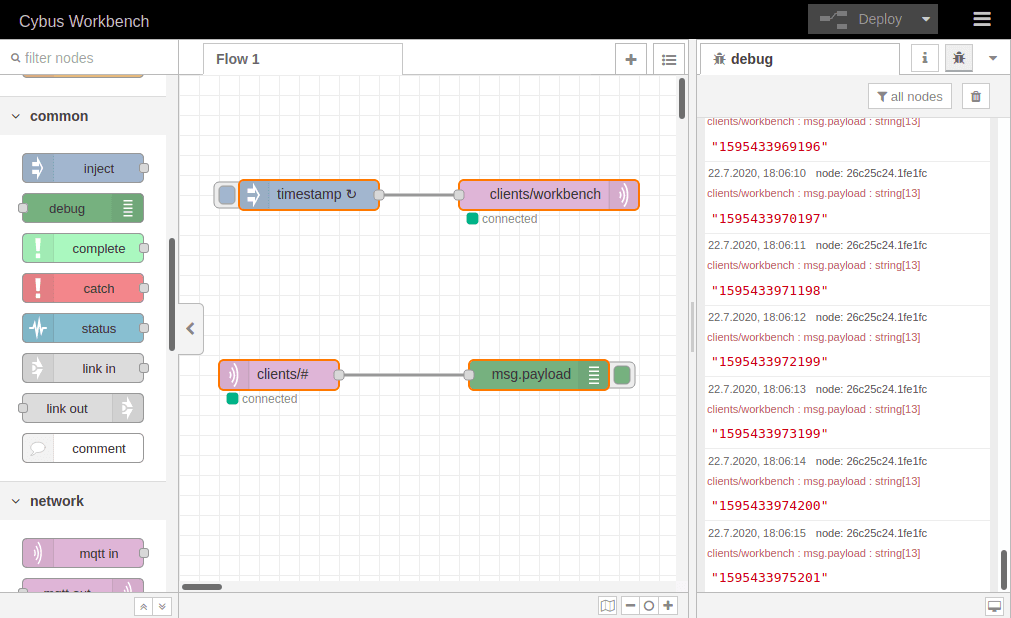
Task: Open the info sidebar tab icon
Action: [924, 59]
